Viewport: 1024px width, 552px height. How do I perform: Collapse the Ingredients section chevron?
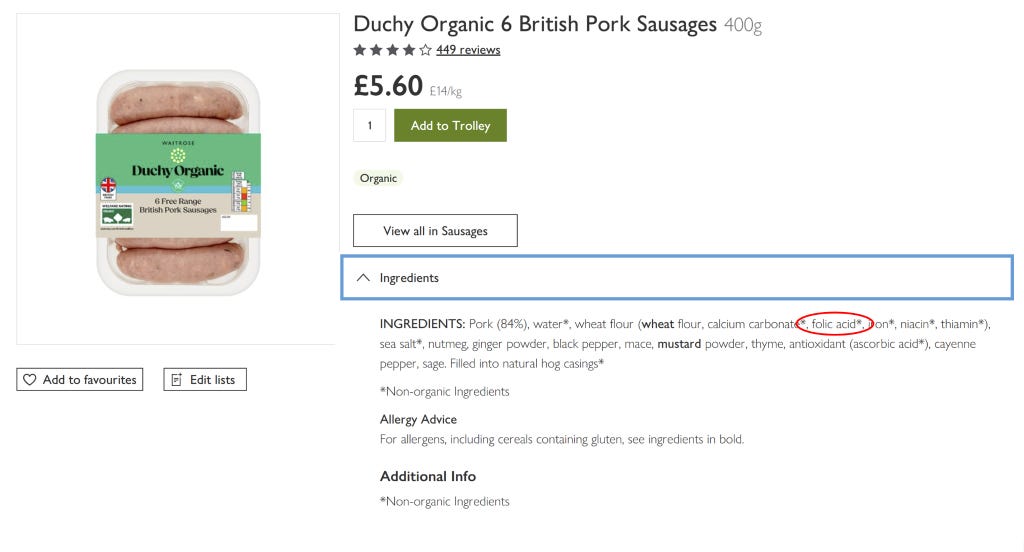coord(363,278)
